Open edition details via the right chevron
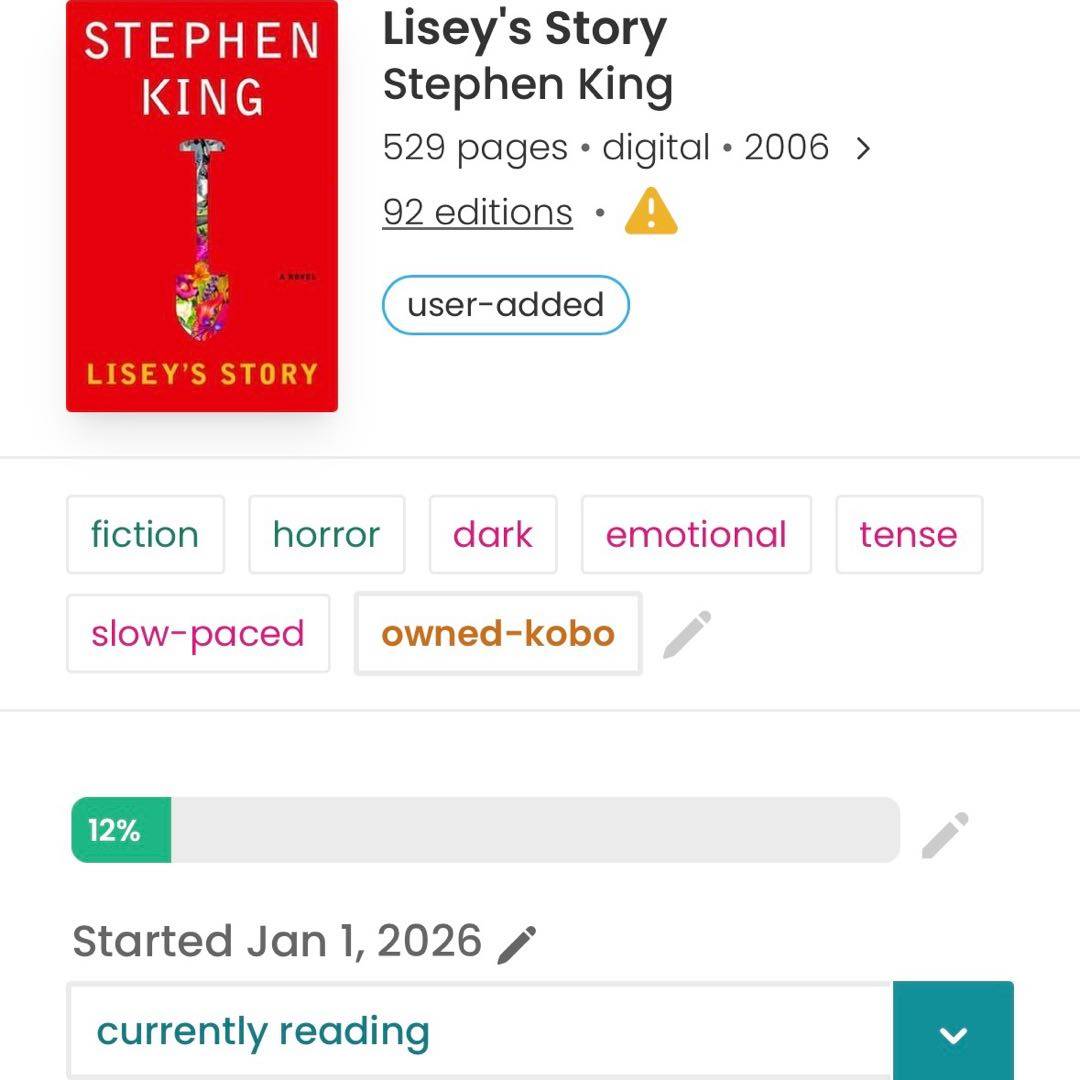The image size is (1080, 1080). click(x=863, y=149)
